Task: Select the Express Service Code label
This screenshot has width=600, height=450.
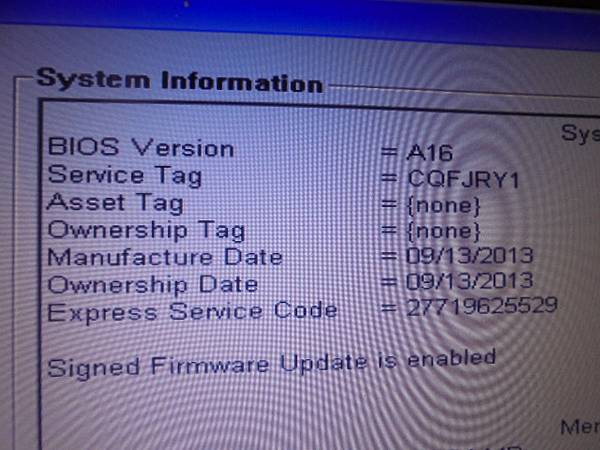Action: (192, 312)
